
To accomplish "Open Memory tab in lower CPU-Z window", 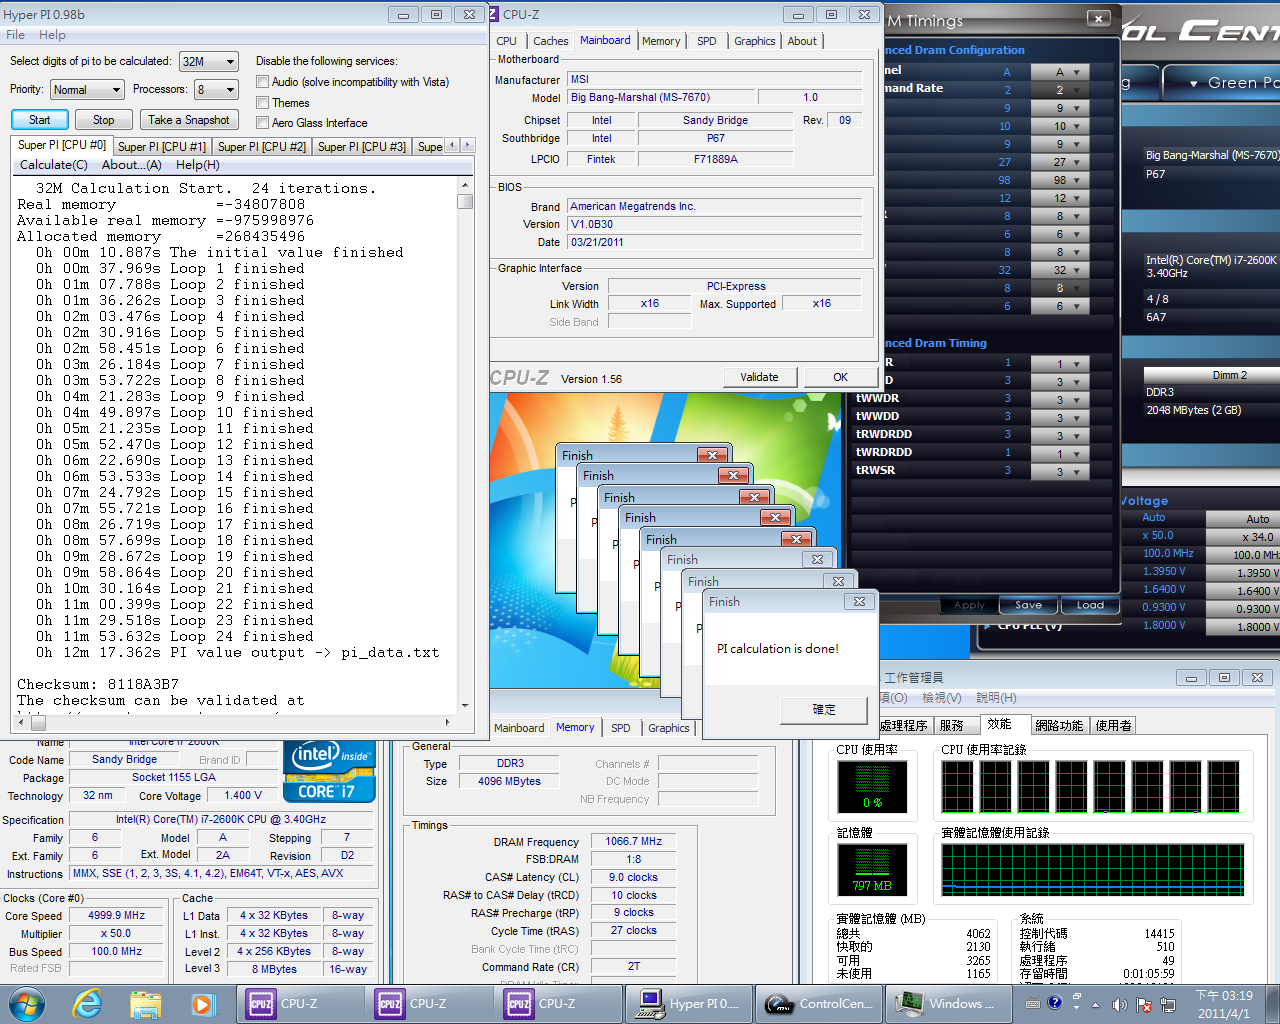I will [x=575, y=728].
